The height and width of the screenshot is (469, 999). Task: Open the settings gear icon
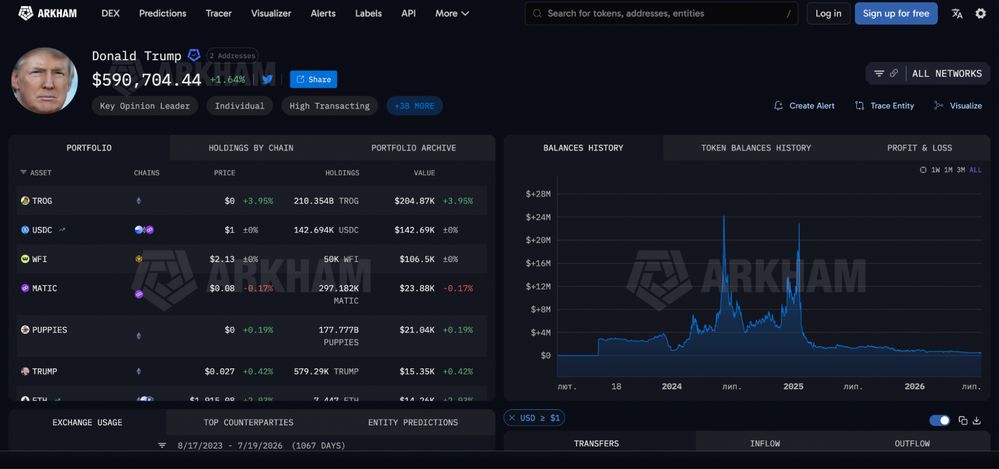981,13
